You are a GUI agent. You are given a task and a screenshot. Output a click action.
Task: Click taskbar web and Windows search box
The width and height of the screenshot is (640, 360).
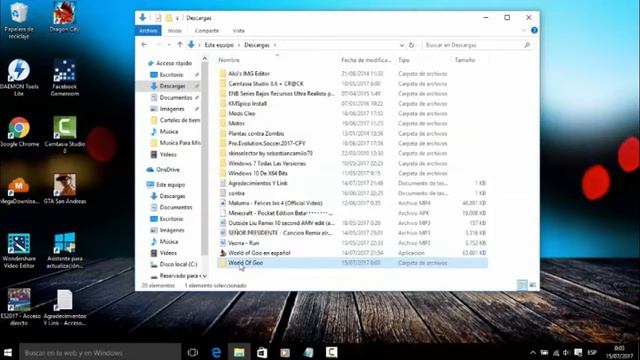100,352
